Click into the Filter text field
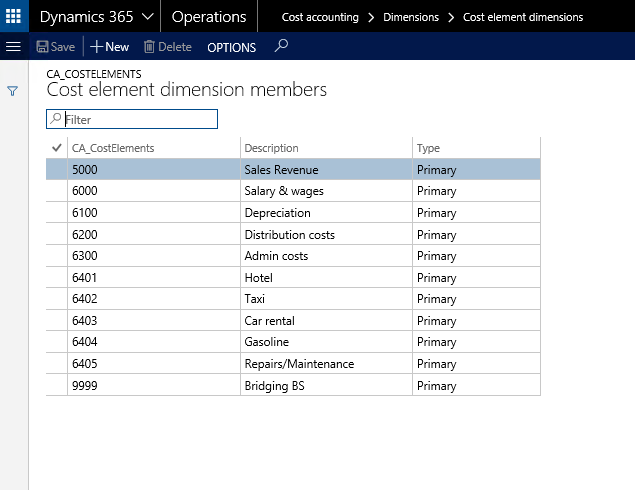Image resolution: width=635 pixels, height=490 pixels. (x=139, y=119)
